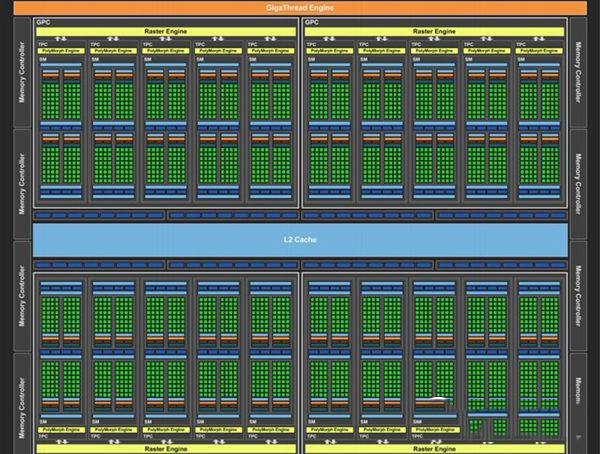Click Raster Engine in the upper-right GPC
The width and height of the screenshot is (600, 454).
(x=434, y=31)
